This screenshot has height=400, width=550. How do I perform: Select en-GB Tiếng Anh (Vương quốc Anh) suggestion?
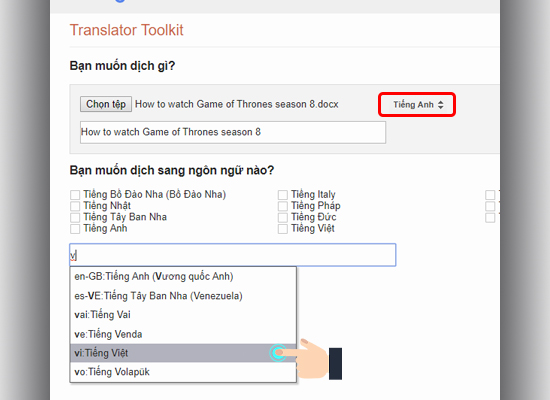click(183, 276)
